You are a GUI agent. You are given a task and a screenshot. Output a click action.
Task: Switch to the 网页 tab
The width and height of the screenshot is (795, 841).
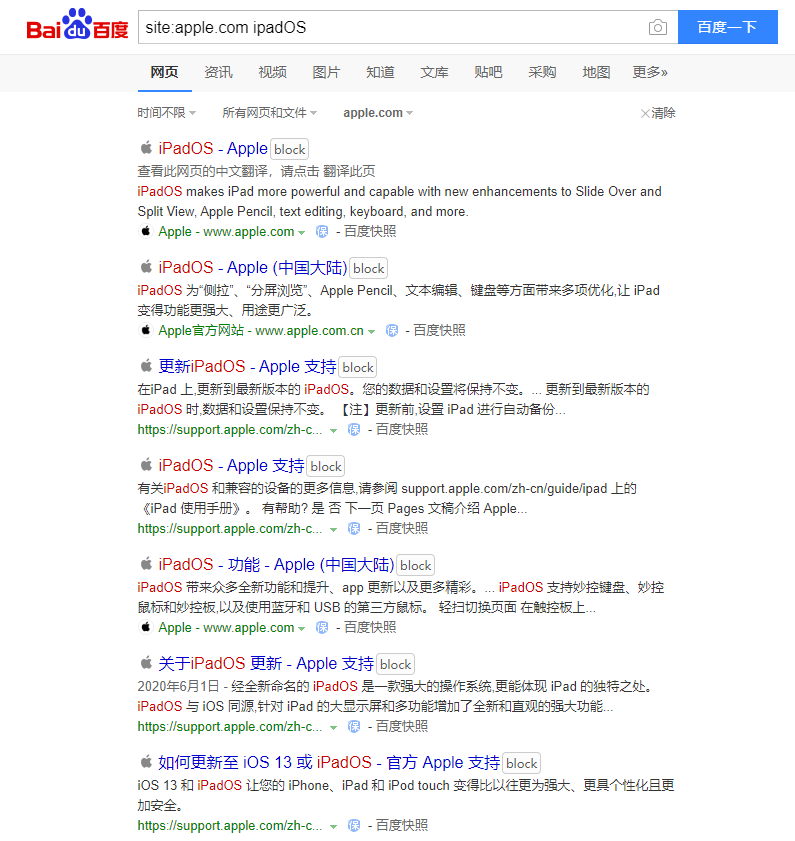164,72
